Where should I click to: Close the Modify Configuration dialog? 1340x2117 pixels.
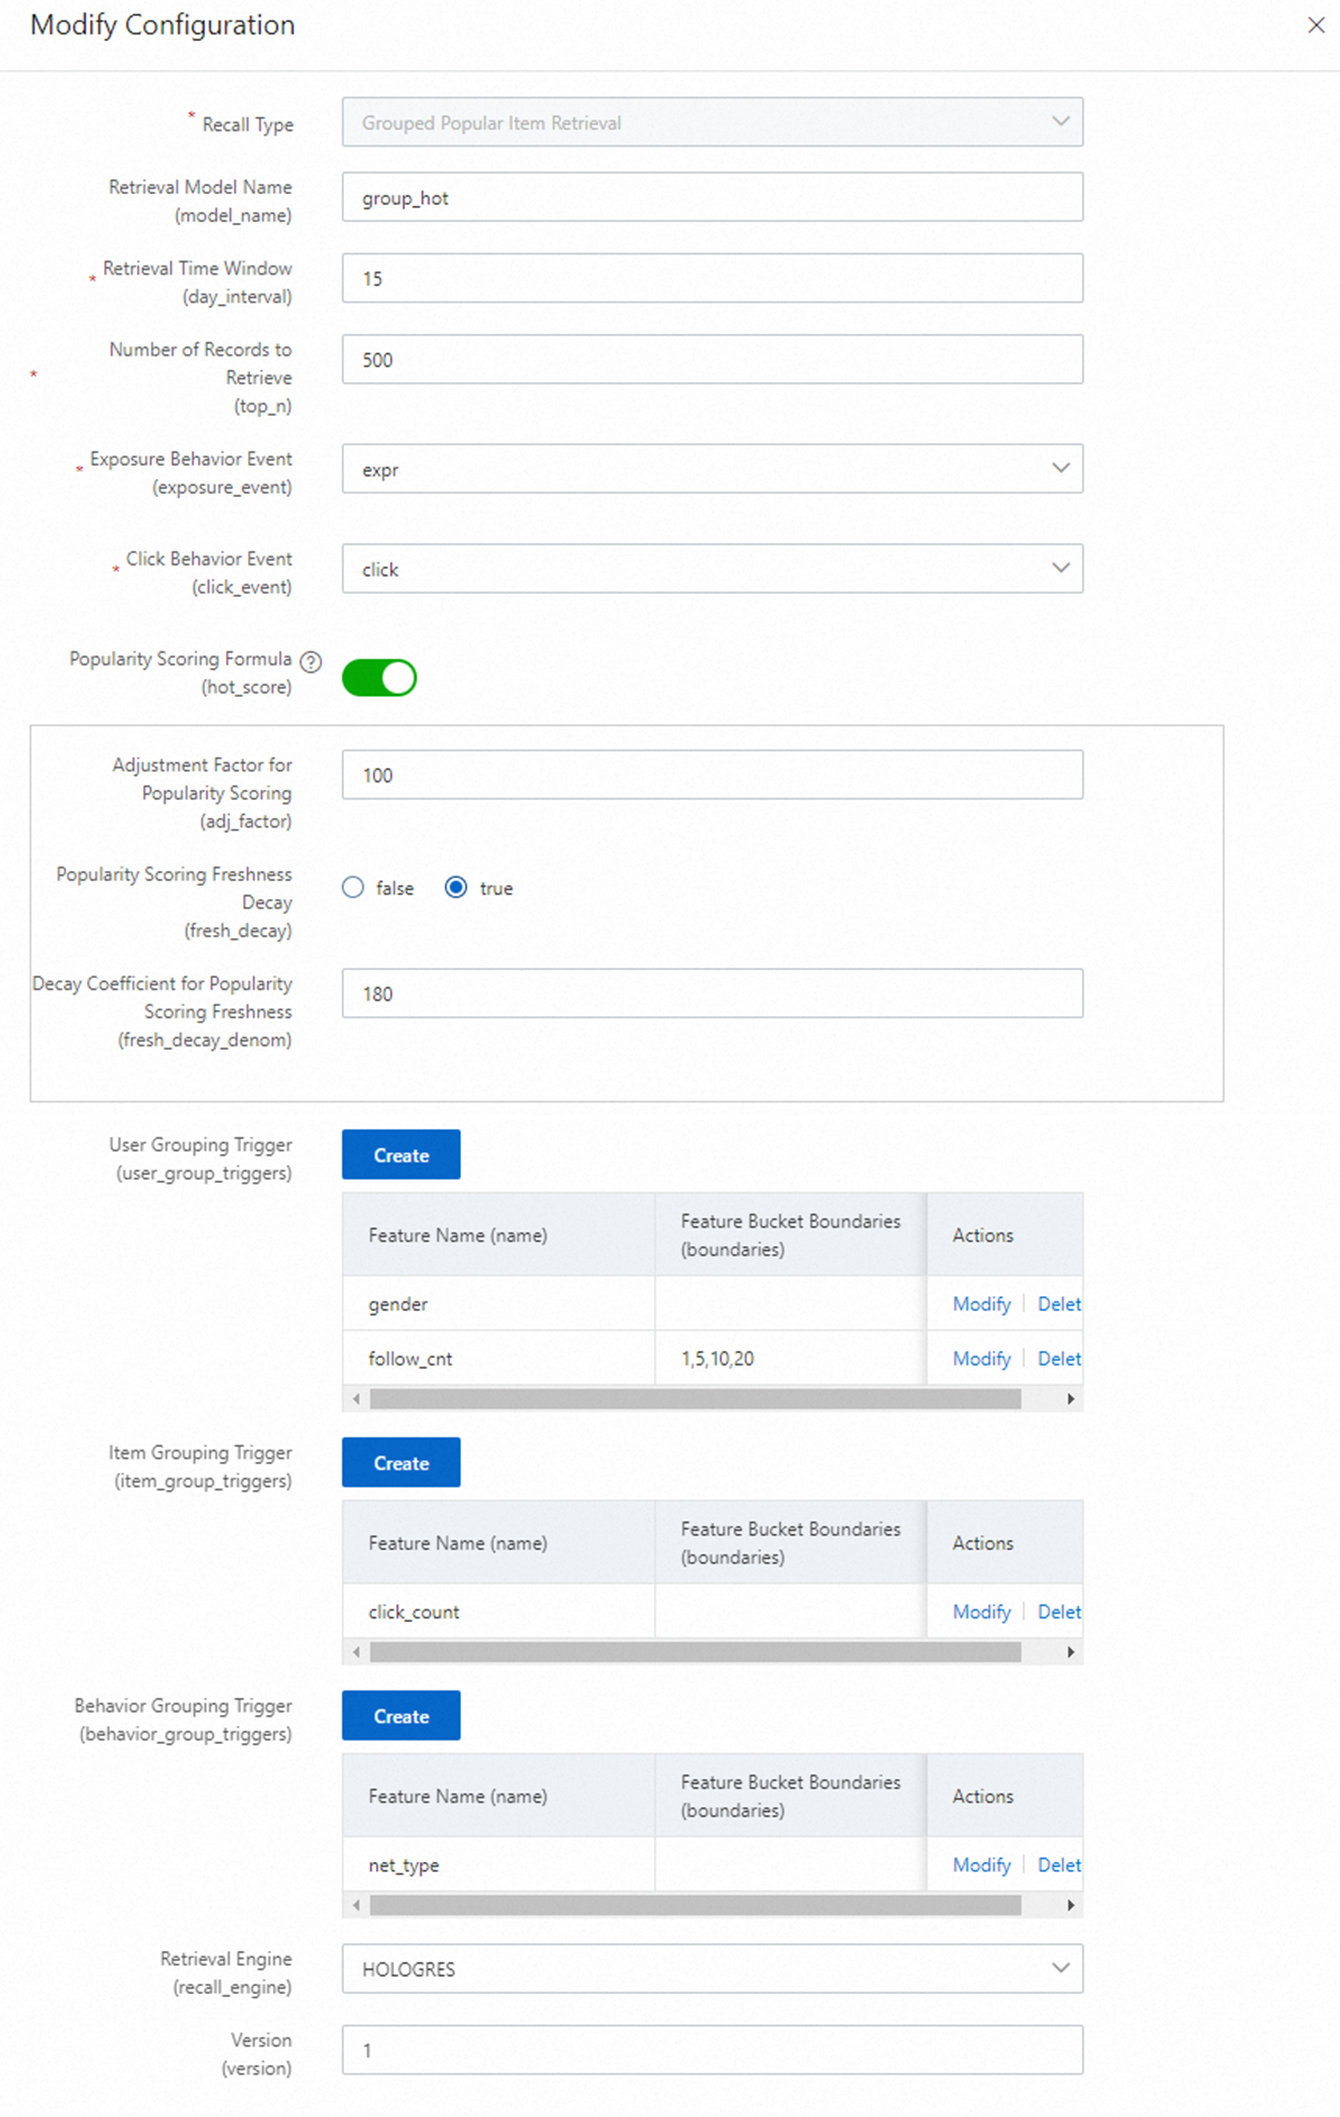point(1315,25)
